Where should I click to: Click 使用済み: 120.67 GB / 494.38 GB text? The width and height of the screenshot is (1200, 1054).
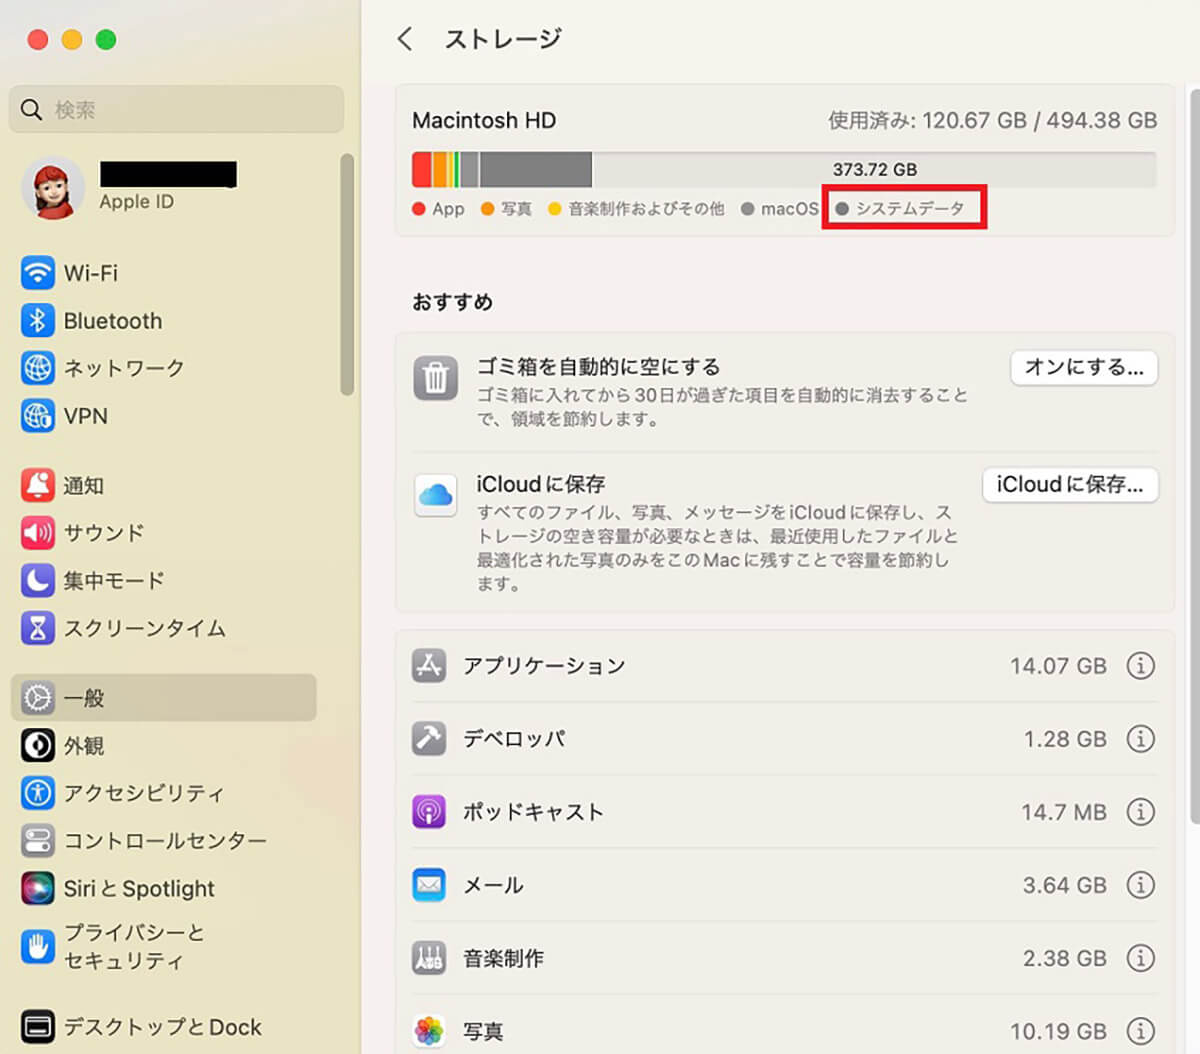(x=992, y=120)
